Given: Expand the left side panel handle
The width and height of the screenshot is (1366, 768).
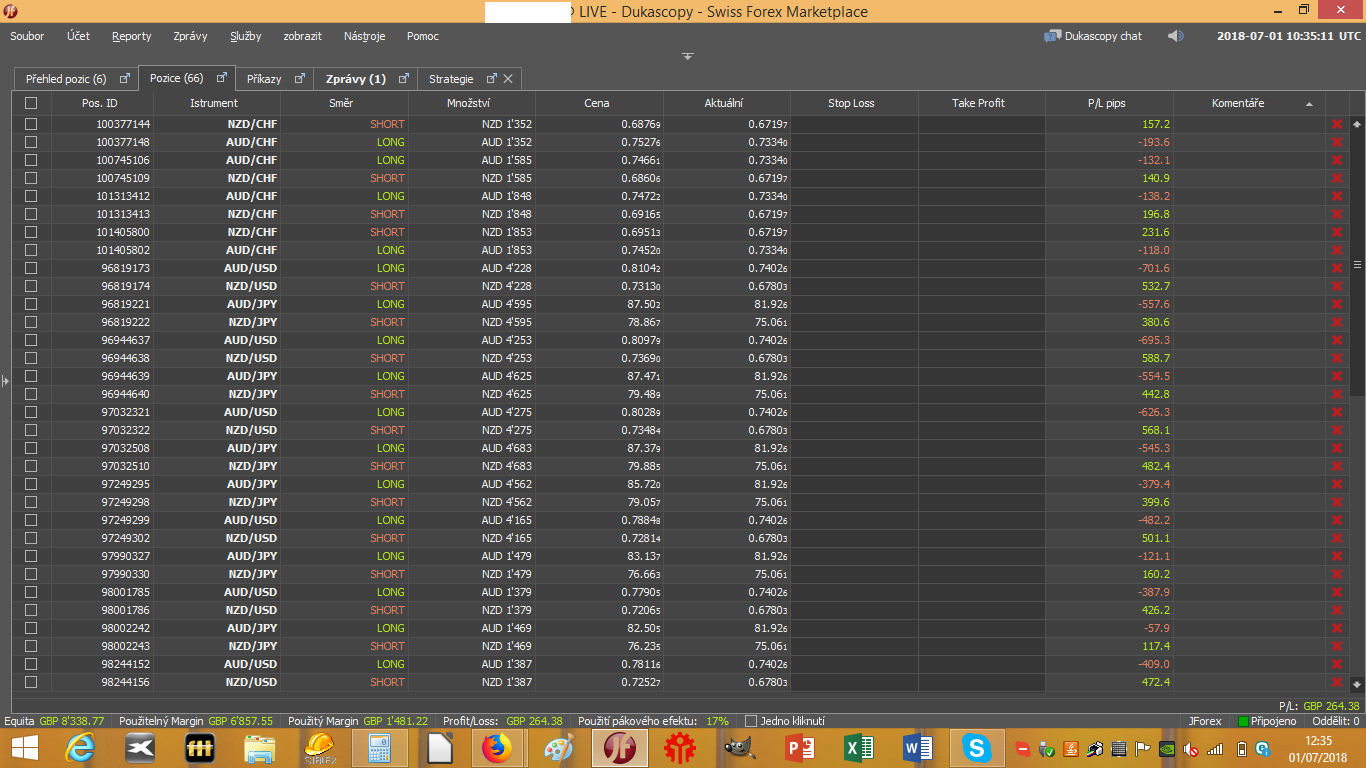Looking at the screenshot, I should pyautogui.click(x=4, y=380).
